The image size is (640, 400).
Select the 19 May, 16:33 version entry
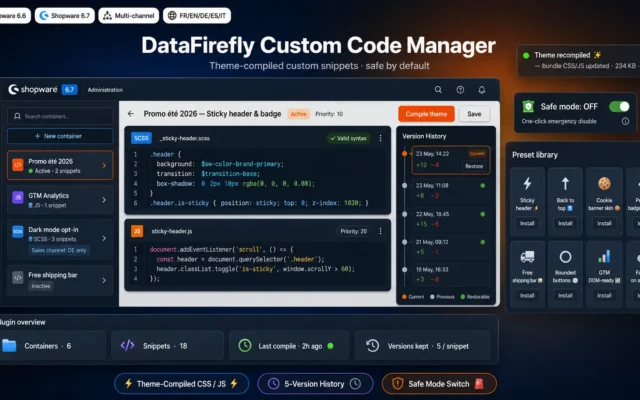tap(451, 274)
